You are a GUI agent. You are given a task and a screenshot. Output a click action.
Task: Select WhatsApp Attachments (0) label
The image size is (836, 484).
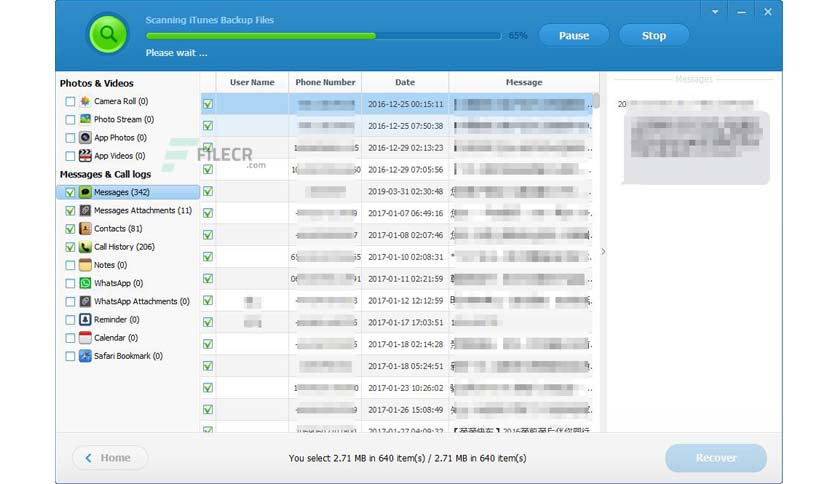coord(142,301)
